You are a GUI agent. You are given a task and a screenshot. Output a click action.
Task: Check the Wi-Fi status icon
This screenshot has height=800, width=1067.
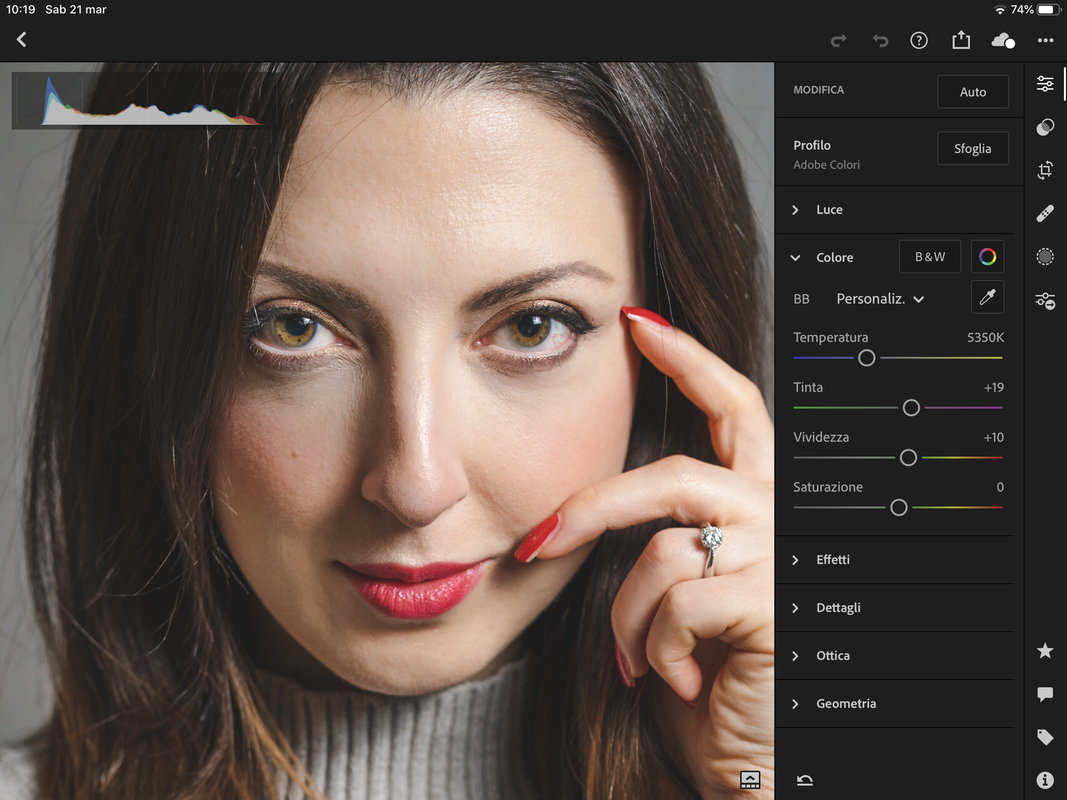click(x=1000, y=10)
